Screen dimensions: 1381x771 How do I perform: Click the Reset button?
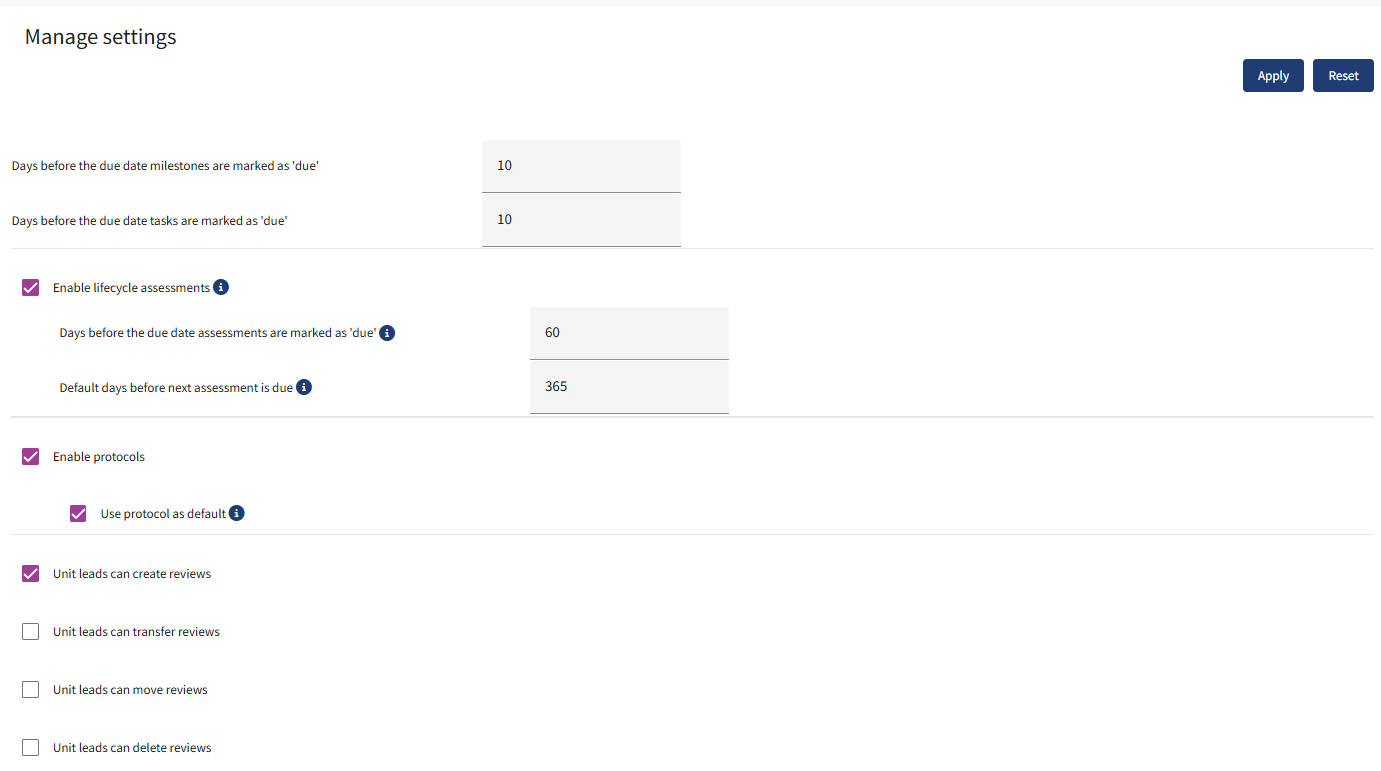1343,76
